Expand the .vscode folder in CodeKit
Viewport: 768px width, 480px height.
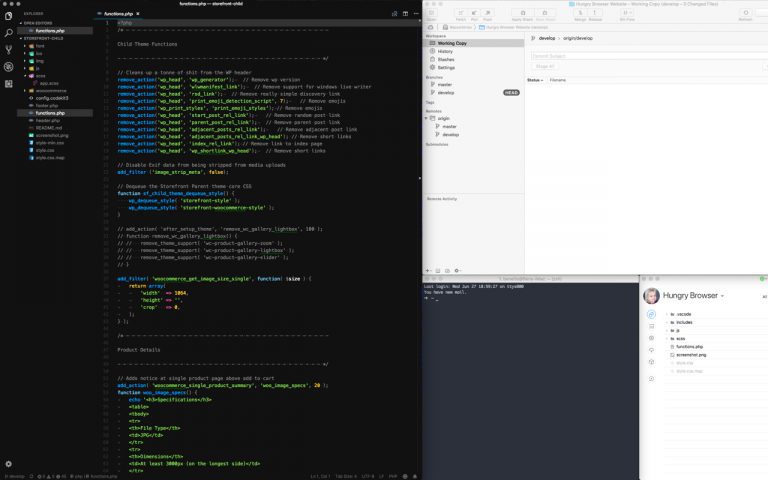pyautogui.click(x=667, y=314)
